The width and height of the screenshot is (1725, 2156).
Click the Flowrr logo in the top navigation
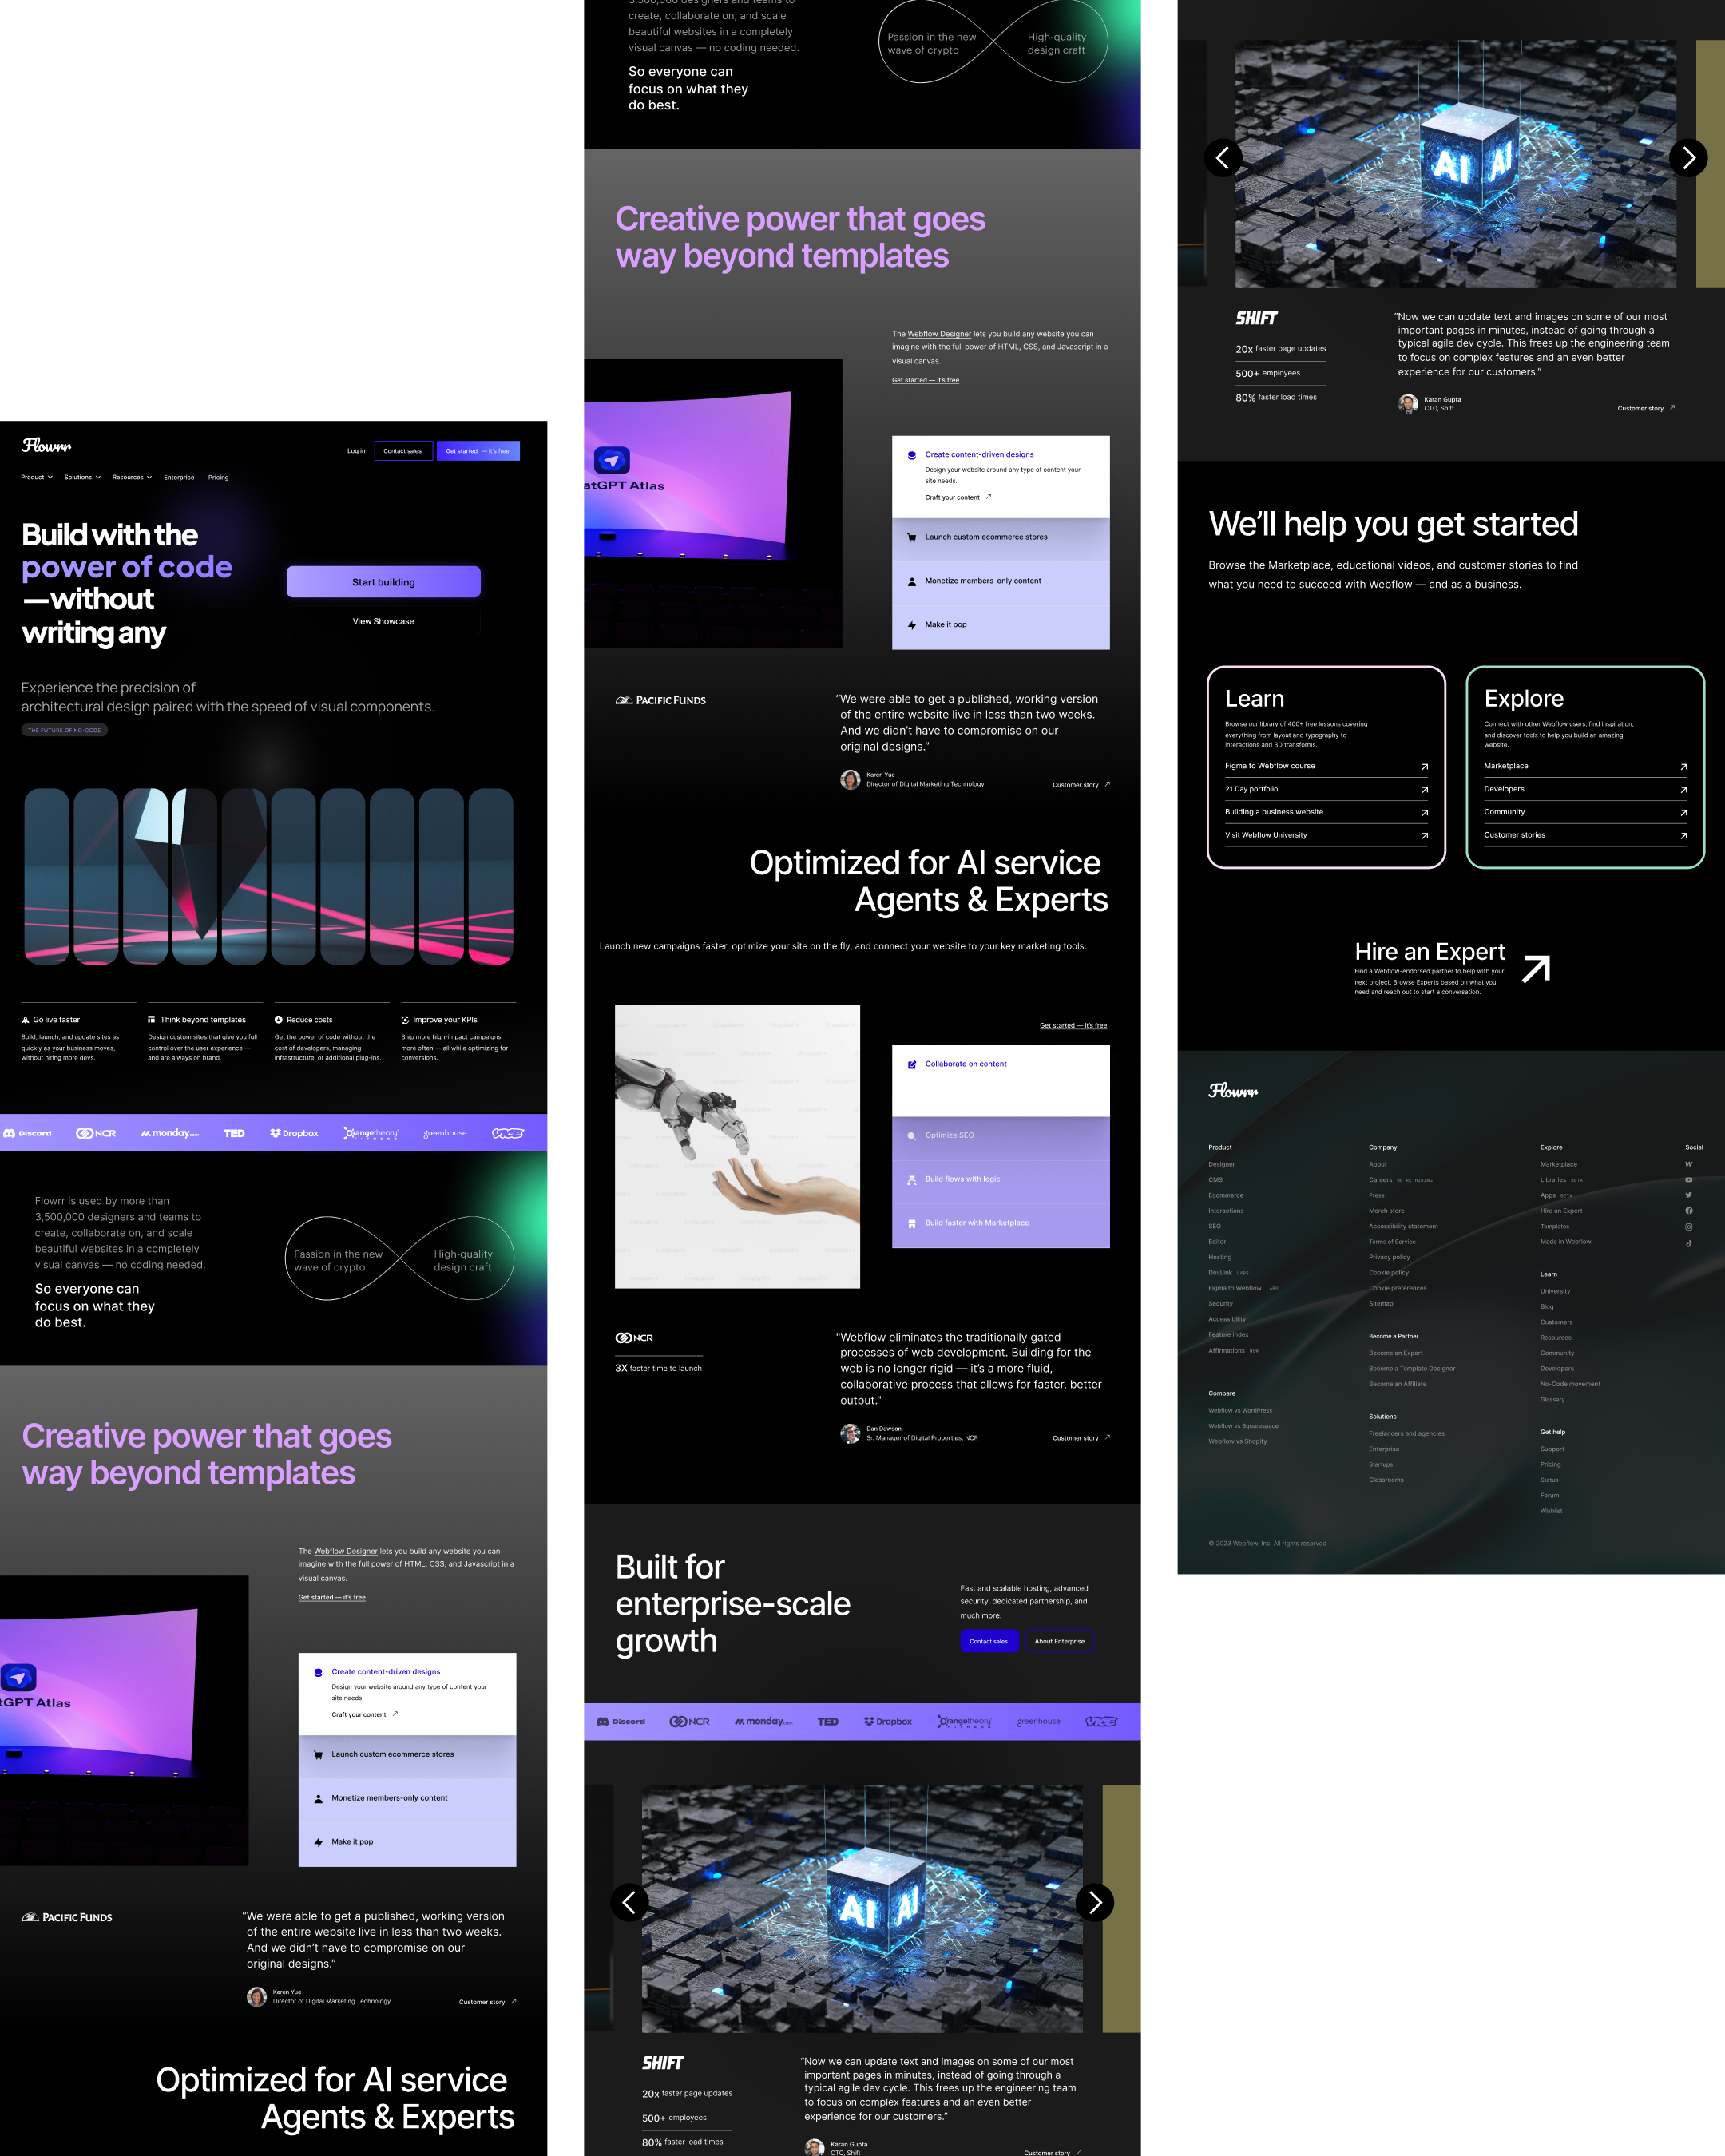pos(47,445)
